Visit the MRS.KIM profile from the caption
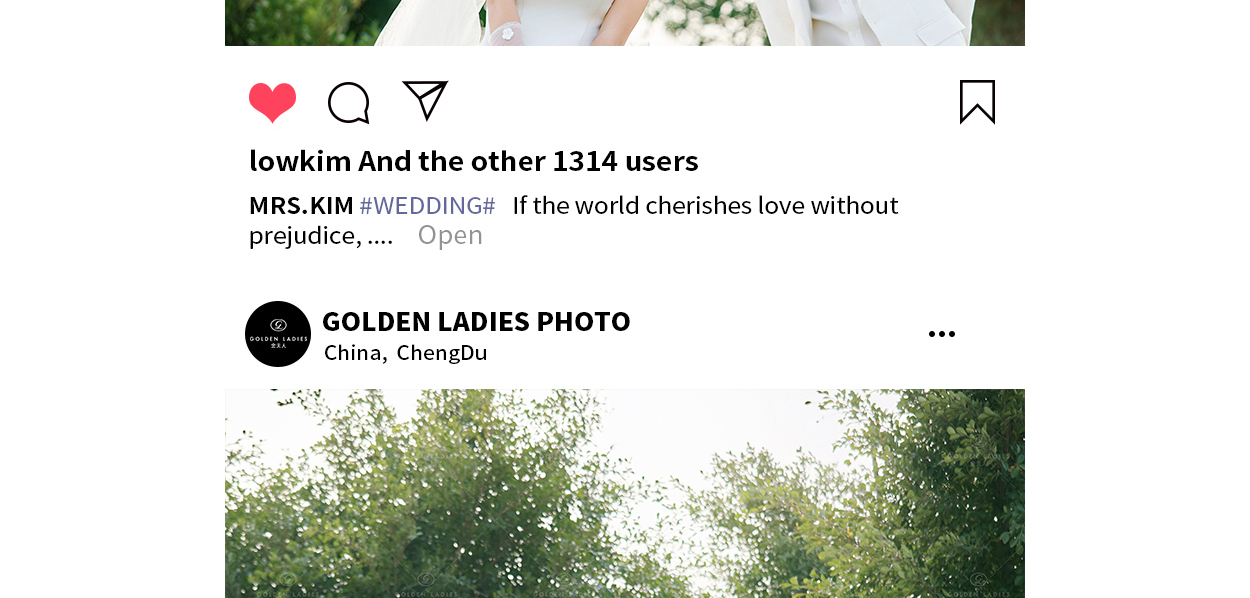This screenshot has height=598, width=1250. (301, 206)
